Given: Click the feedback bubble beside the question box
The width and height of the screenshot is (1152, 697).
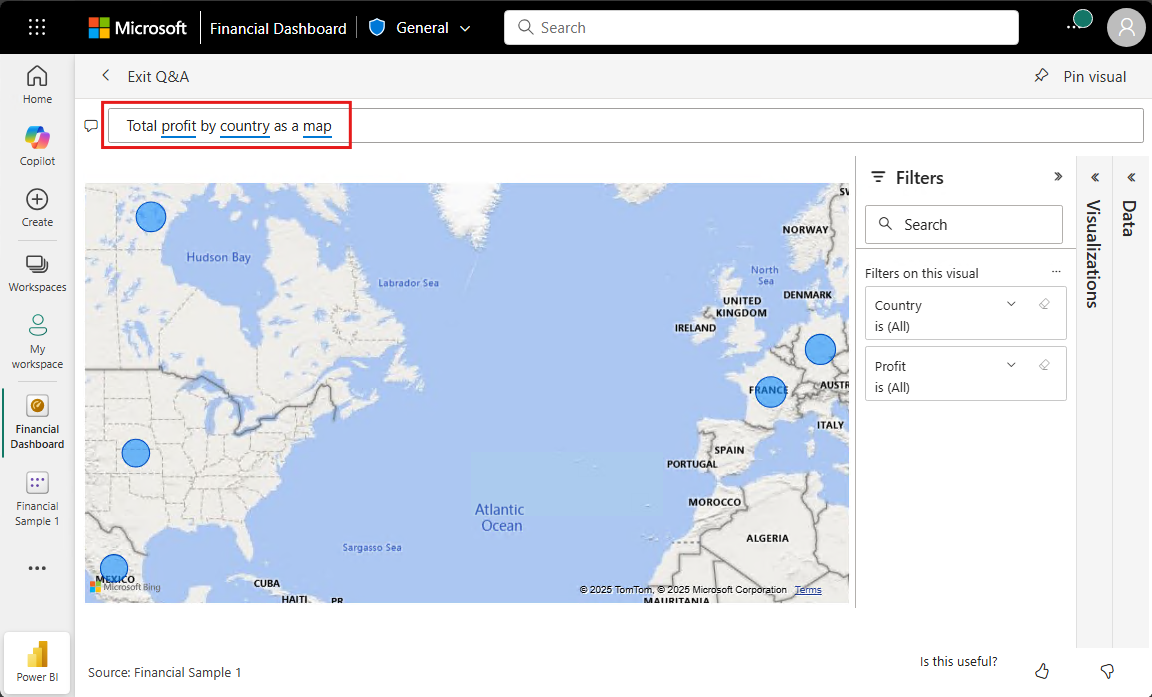Looking at the screenshot, I should click(x=91, y=125).
